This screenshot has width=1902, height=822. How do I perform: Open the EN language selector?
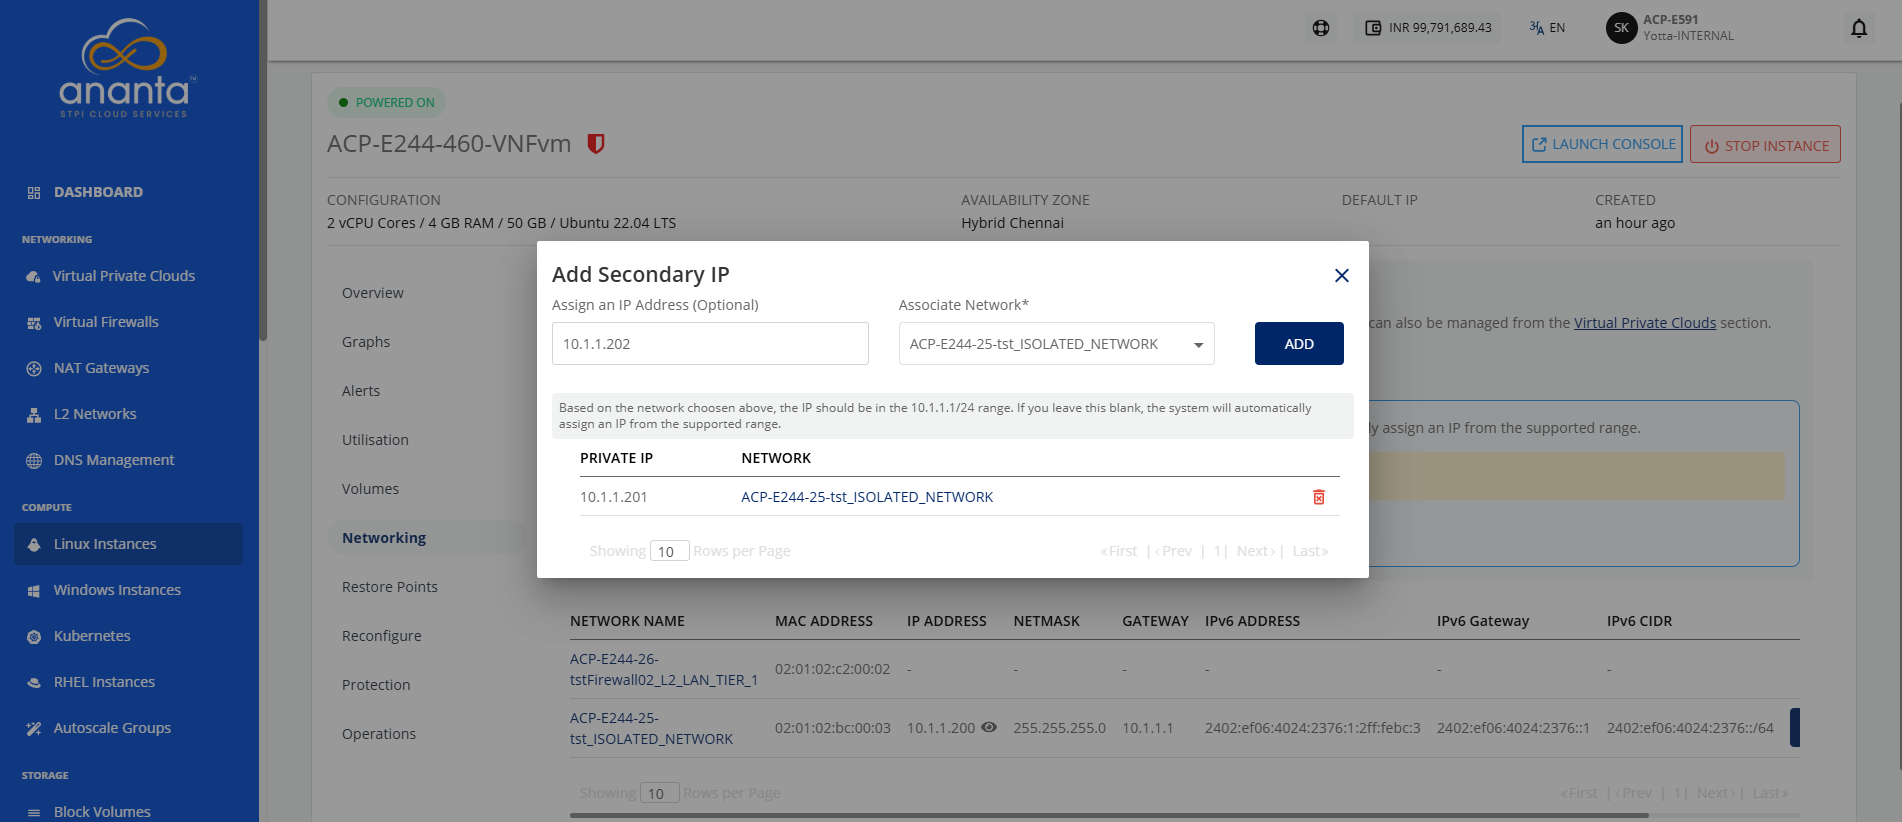pos(1547,28)
